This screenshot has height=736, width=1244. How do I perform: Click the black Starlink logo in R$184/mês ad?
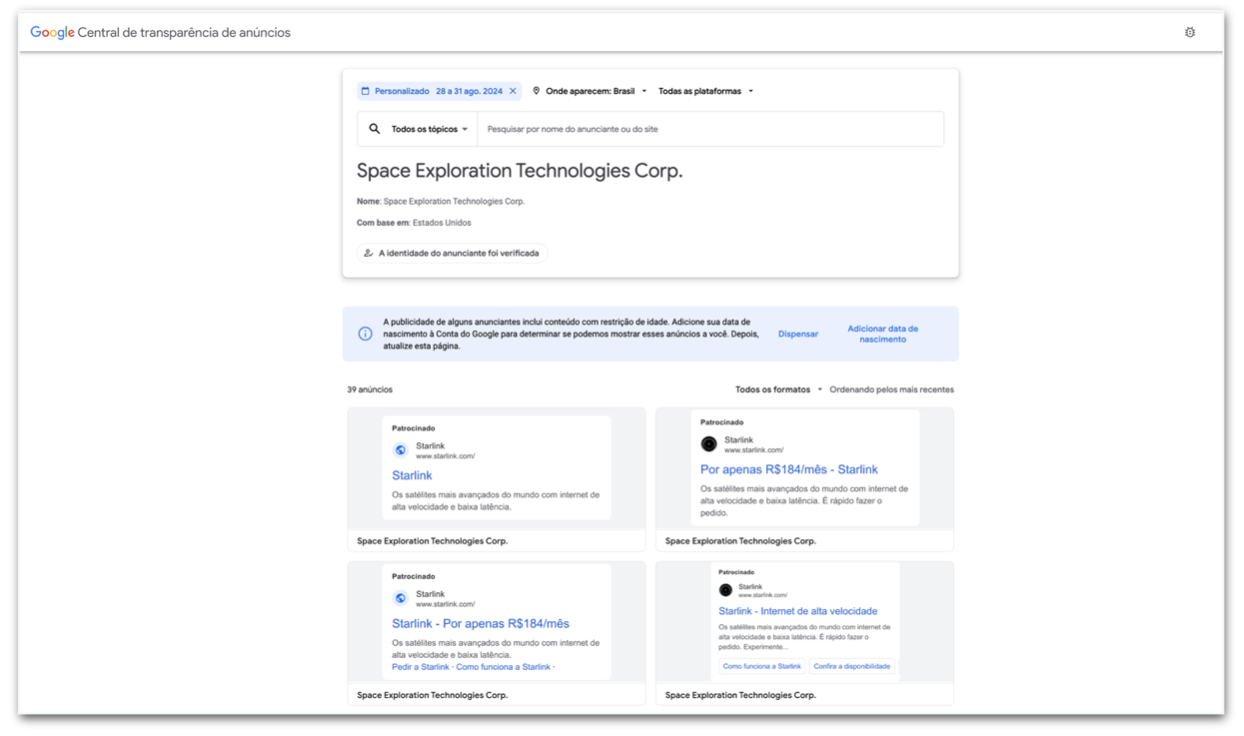[709, 444]
